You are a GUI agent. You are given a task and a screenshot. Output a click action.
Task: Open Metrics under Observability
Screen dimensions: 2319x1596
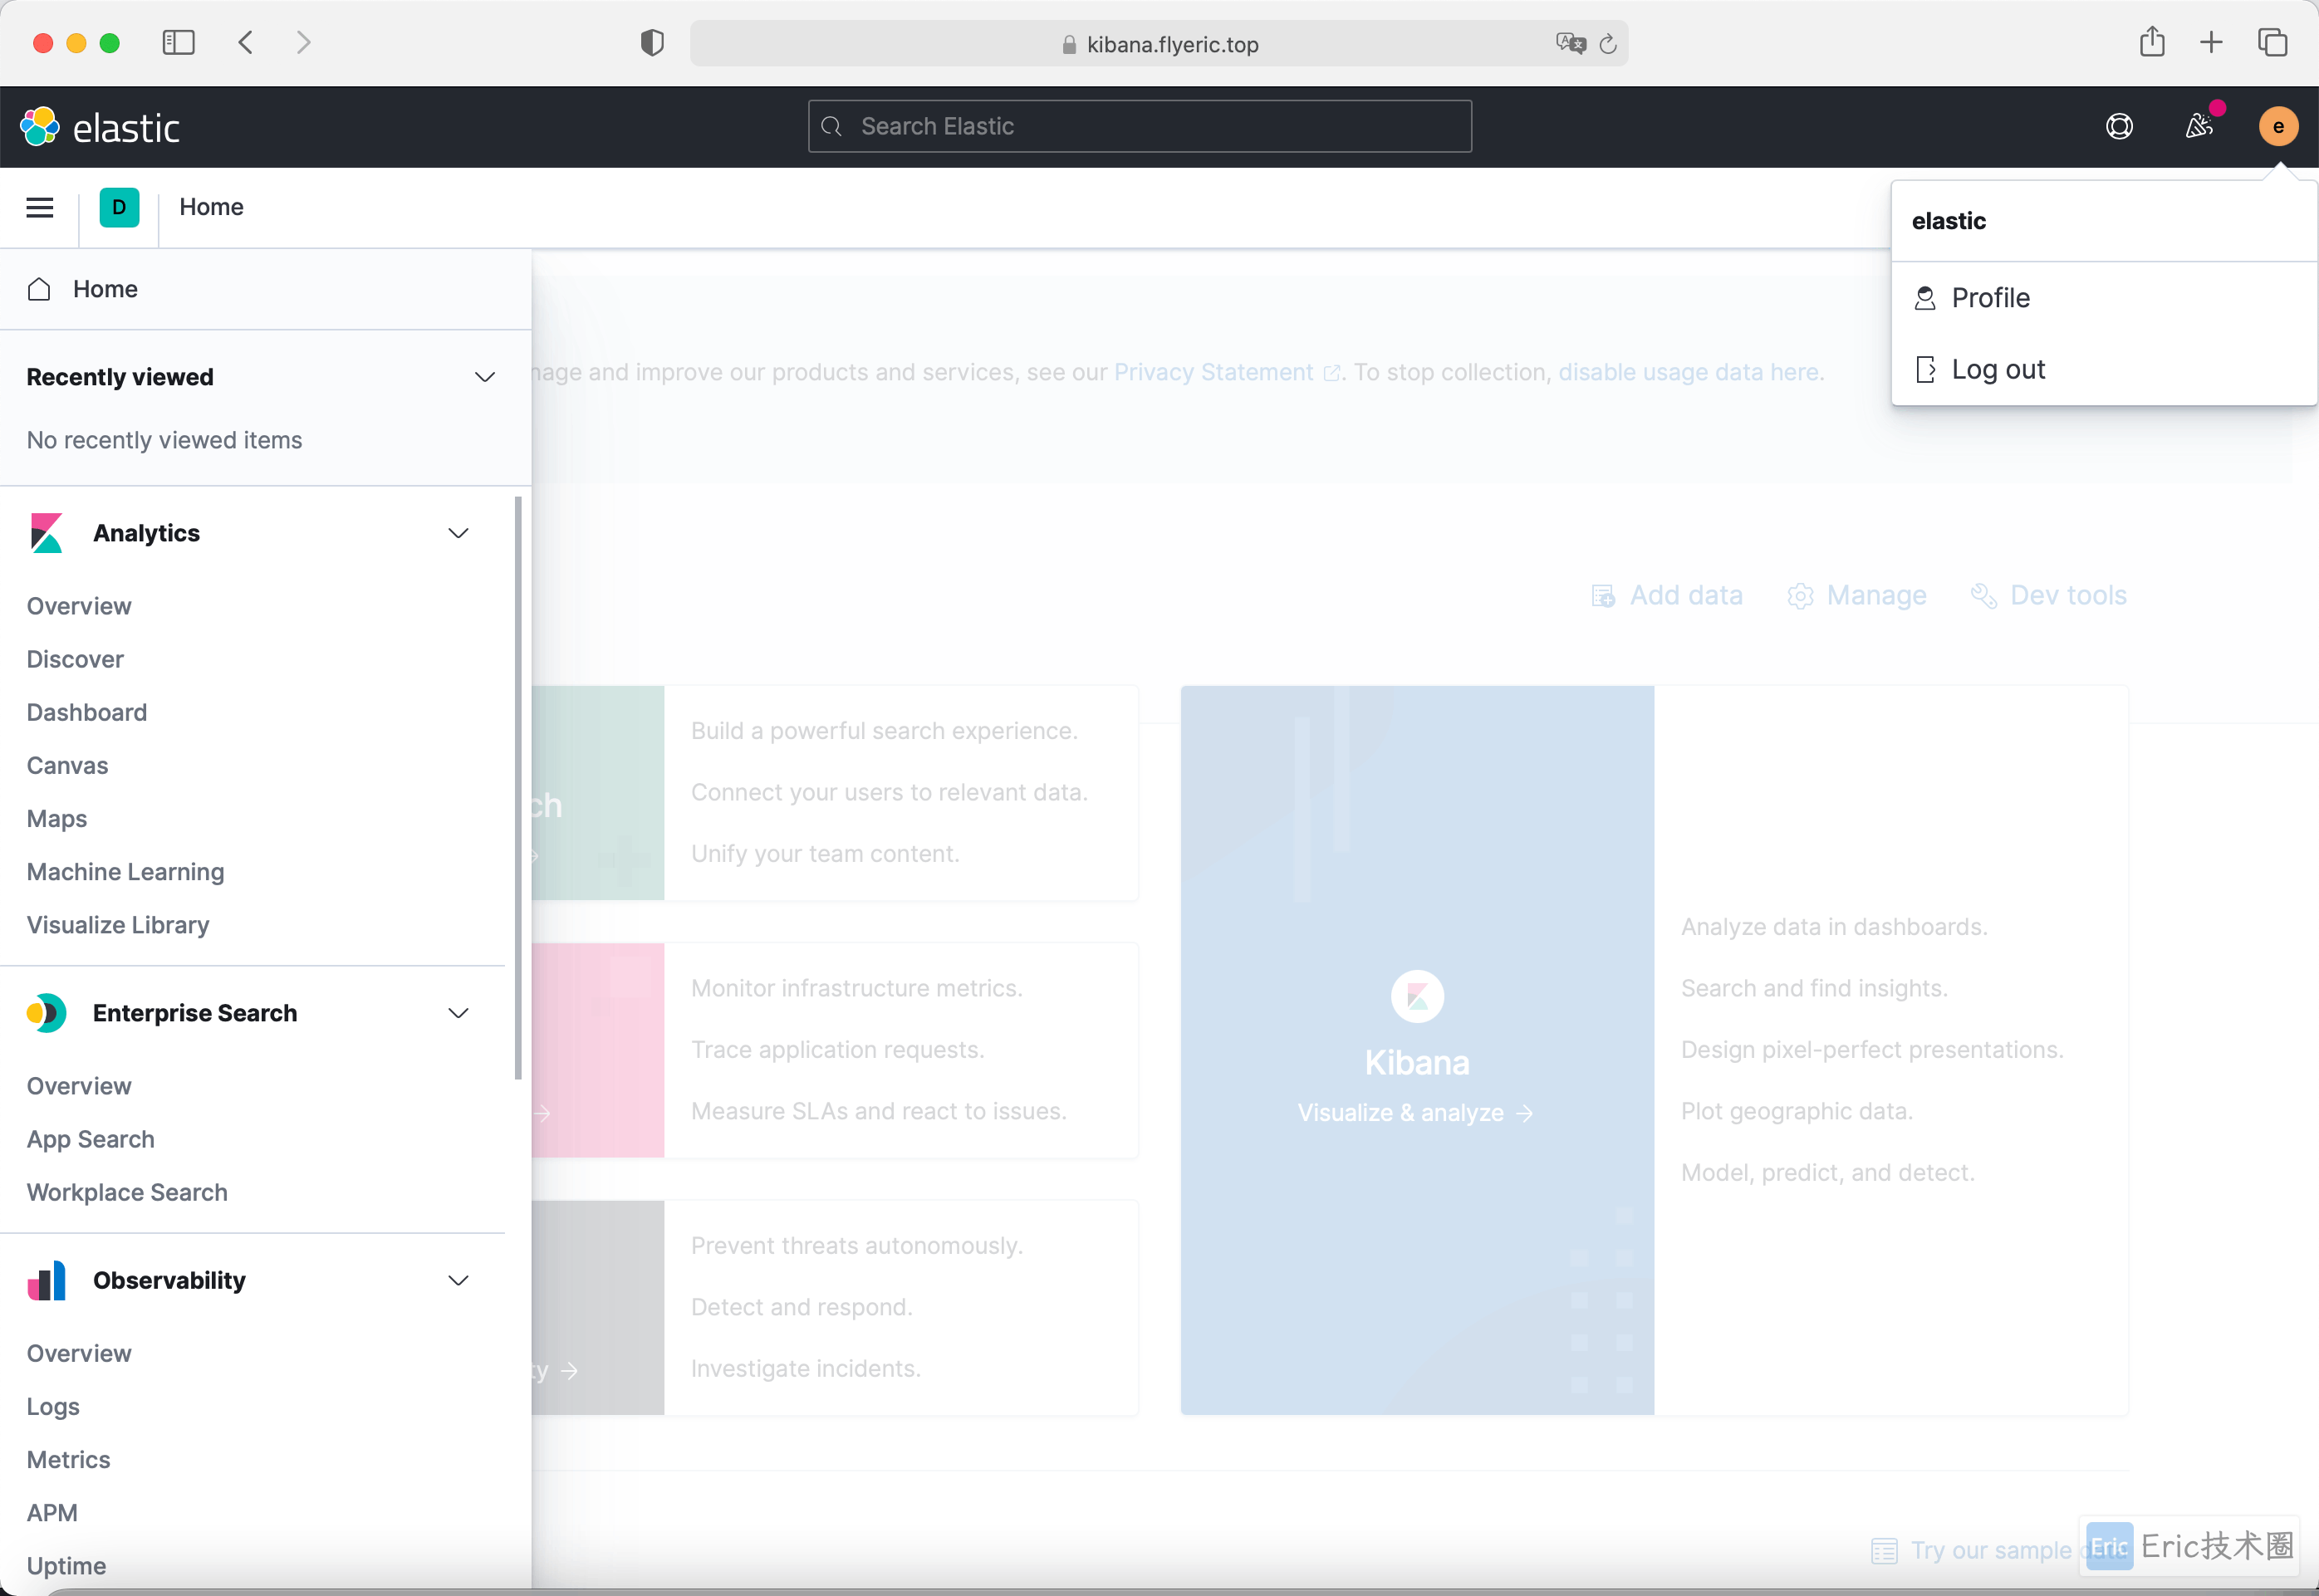point(69,1459)
